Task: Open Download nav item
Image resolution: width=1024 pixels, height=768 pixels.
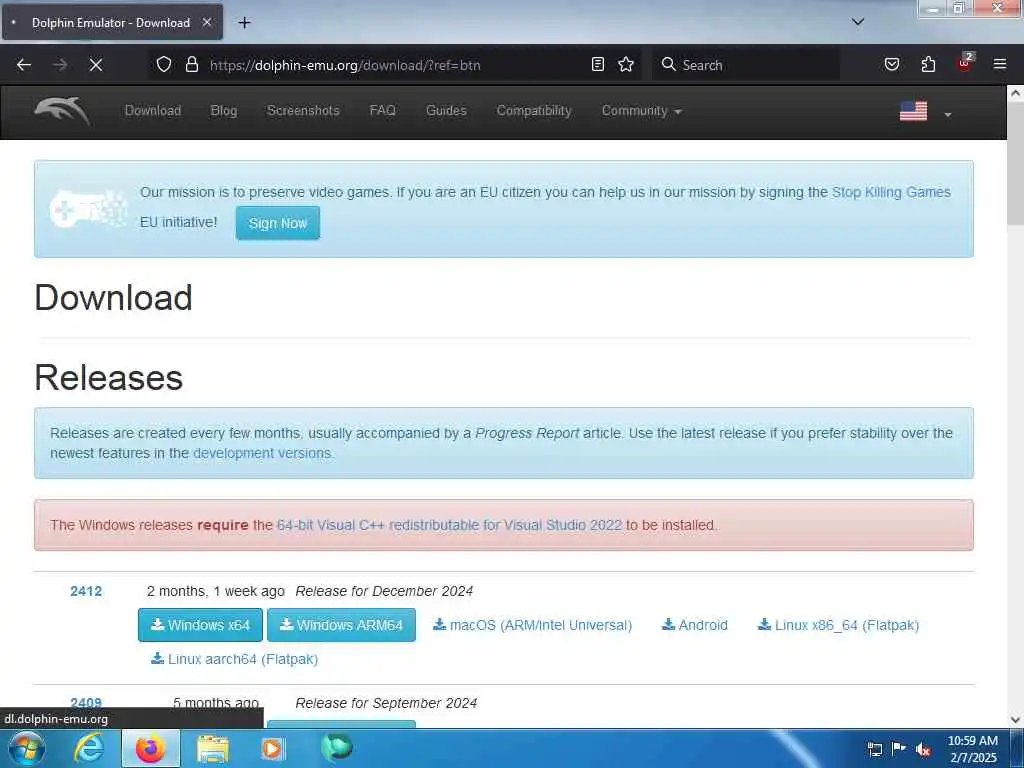Action: point(153,110)
